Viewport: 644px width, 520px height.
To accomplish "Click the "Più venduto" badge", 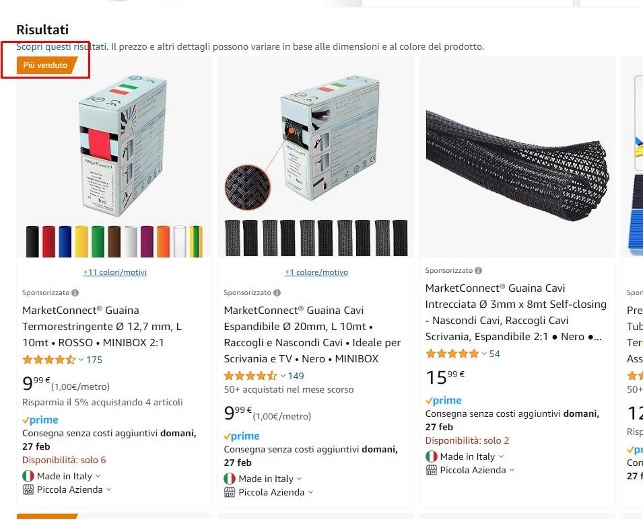I will tap(46, 65).
